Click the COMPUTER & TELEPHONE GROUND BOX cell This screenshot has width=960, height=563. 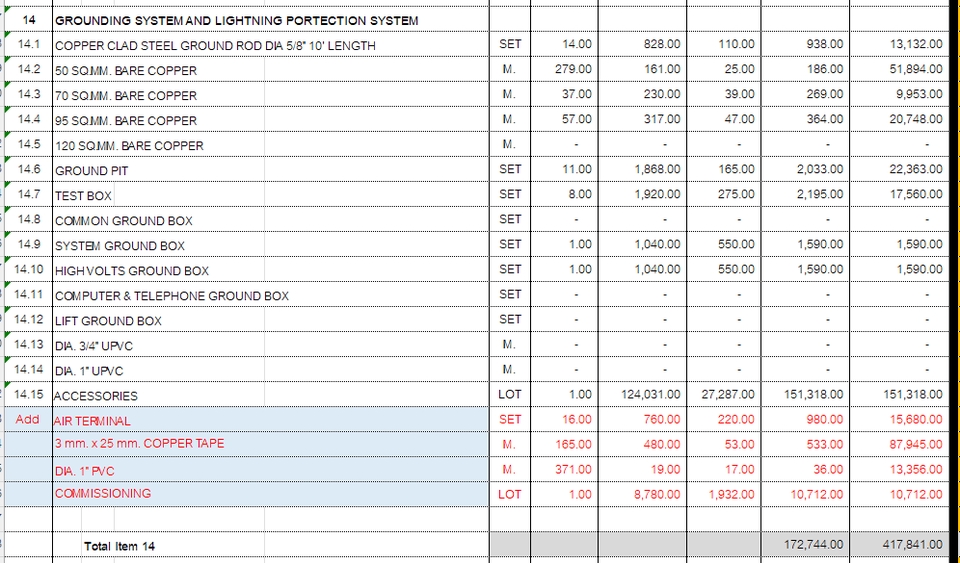pyautogui.click(x=271, y=296)
